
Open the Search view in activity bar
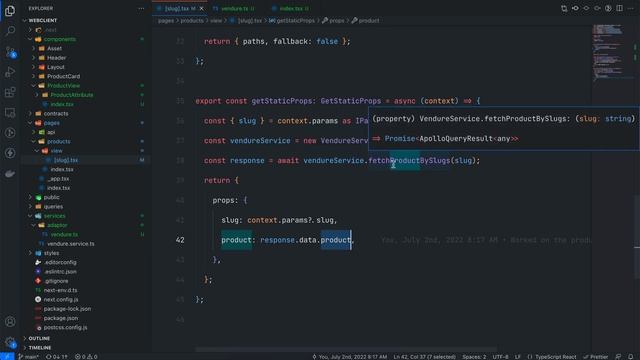tap(10, 31)
